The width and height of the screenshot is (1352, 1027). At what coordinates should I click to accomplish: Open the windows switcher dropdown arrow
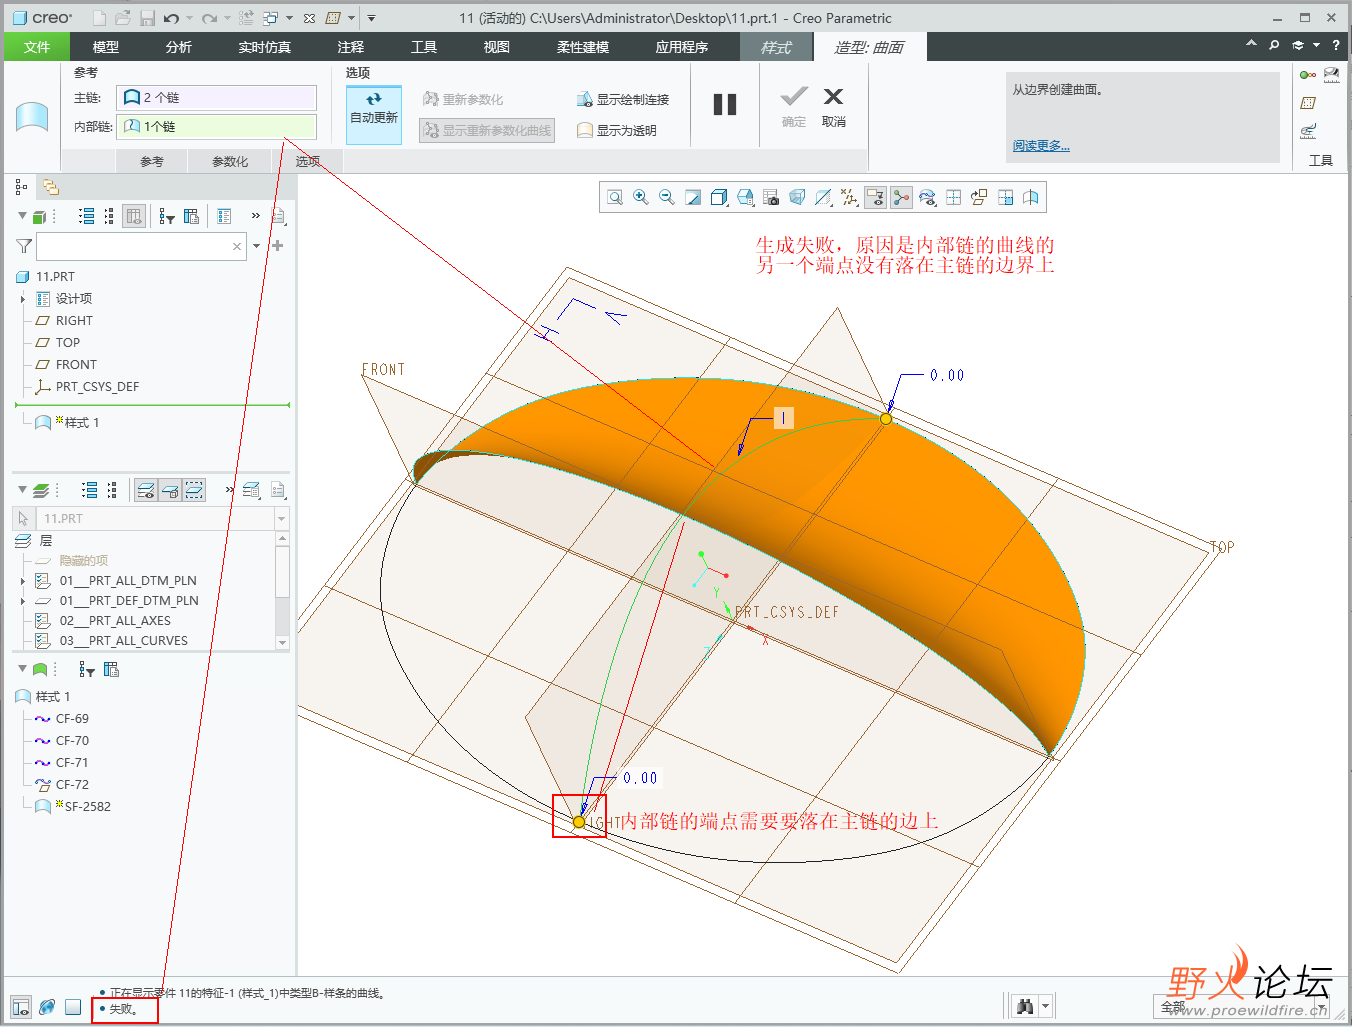(290, 18)
